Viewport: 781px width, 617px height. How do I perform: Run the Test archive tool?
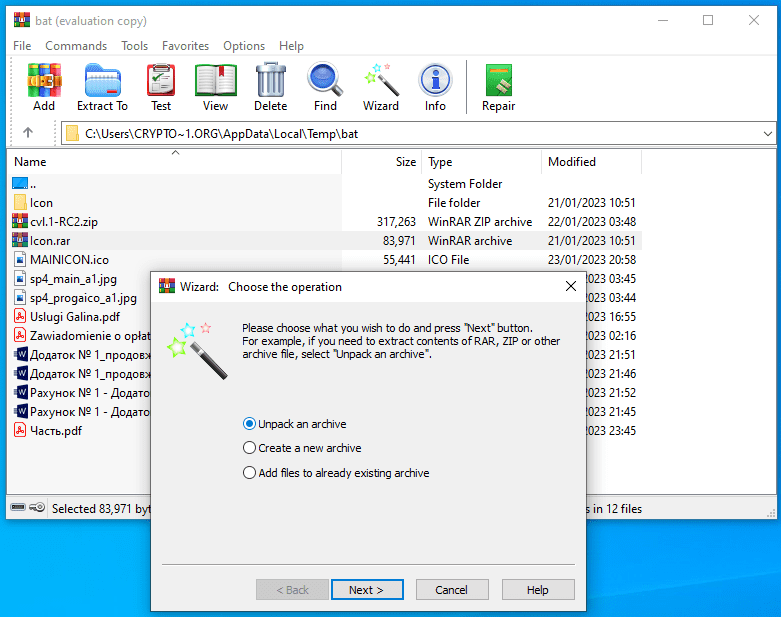(x=161, y=87)
